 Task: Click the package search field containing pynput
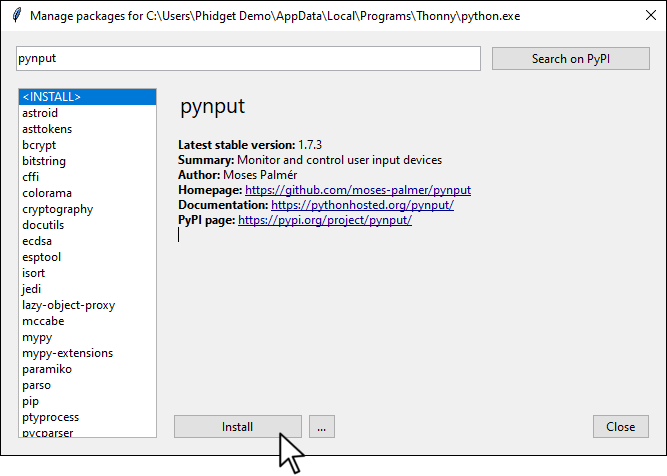(x=248, y=58)
